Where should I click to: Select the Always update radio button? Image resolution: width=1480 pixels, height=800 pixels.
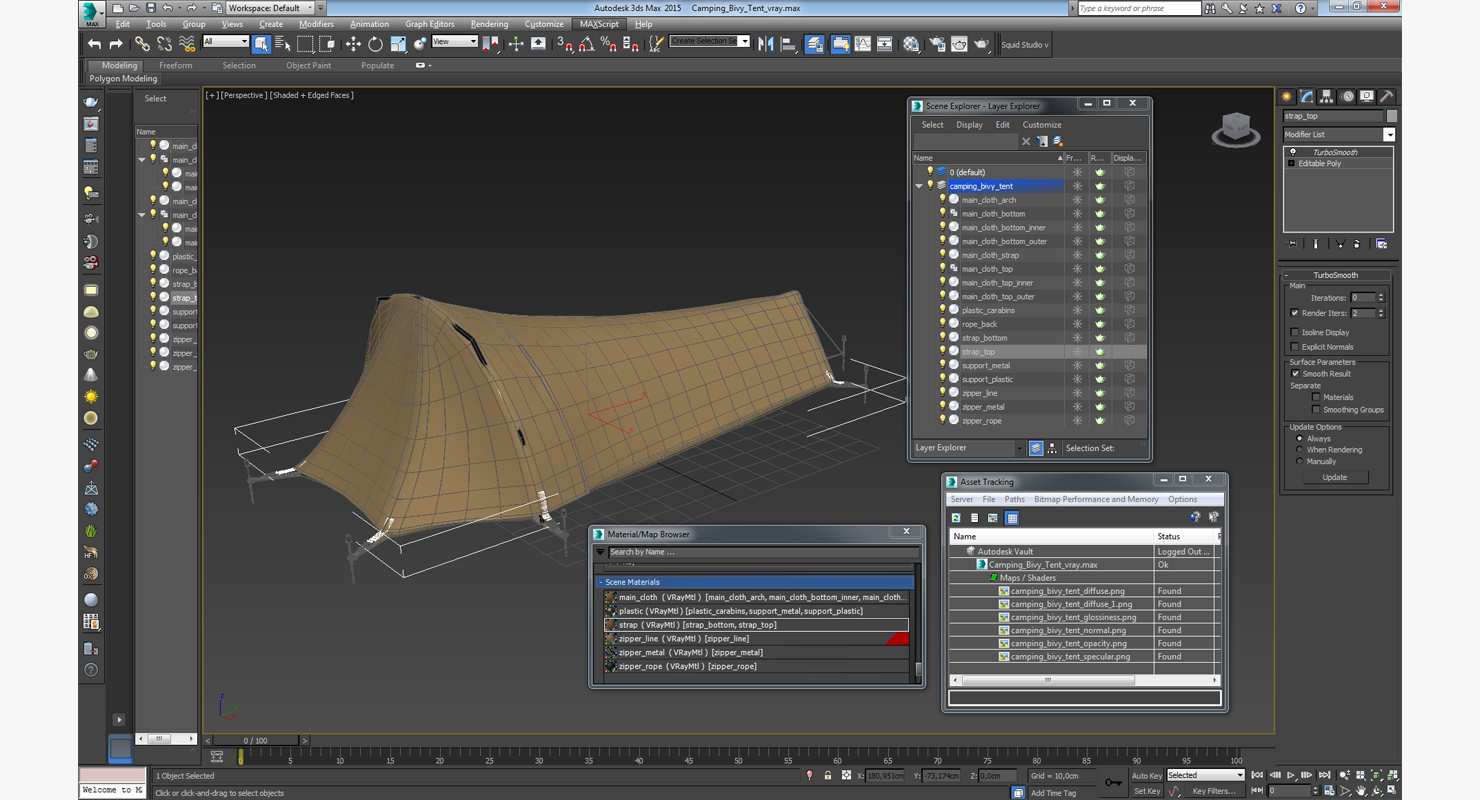(x=1300, y=438)
